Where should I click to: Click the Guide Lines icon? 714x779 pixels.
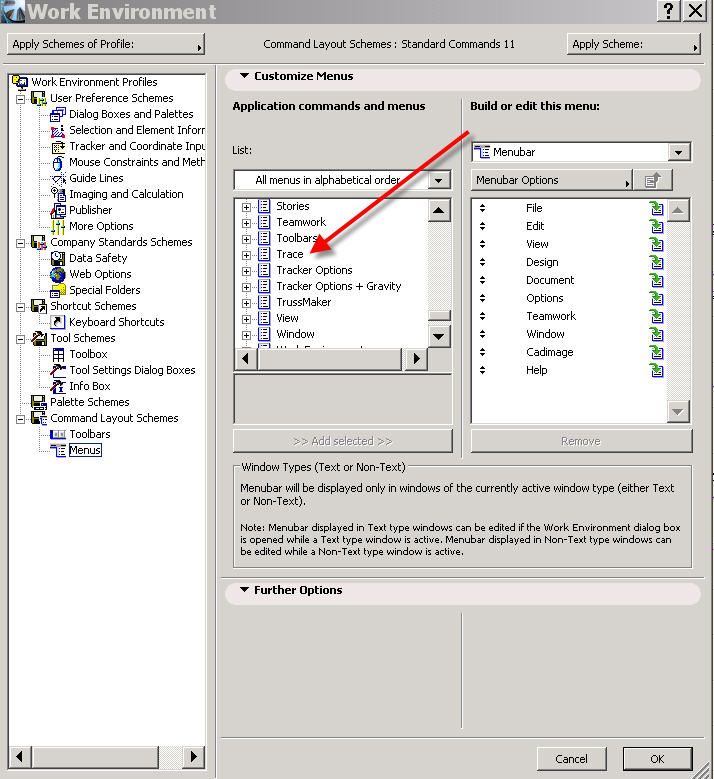point(59,178)
